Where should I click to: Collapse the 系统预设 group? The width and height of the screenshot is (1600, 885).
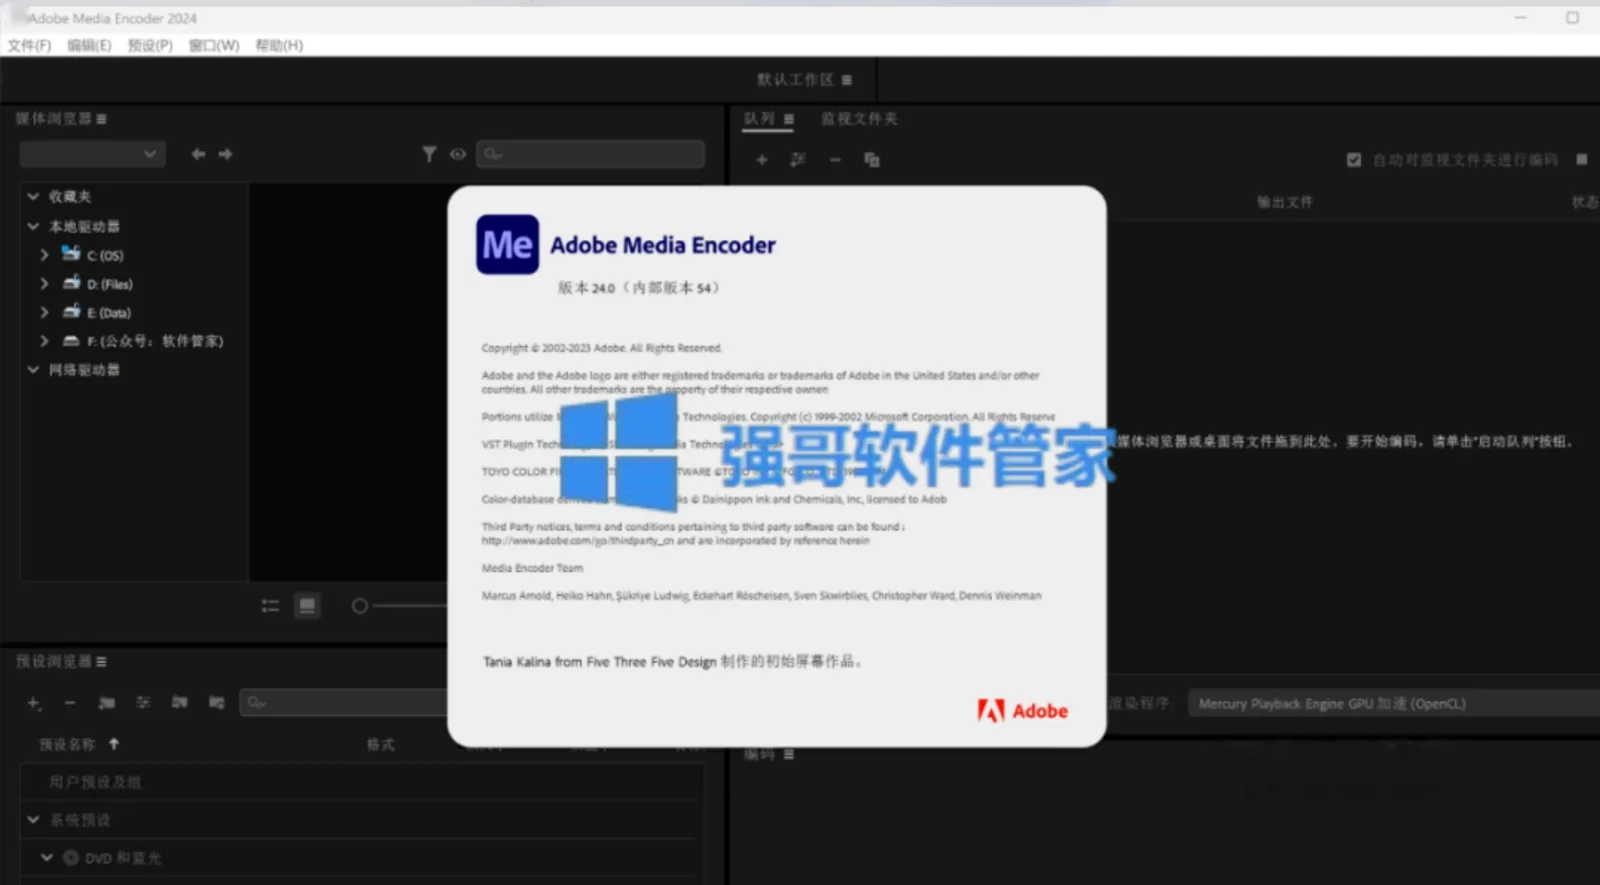[x=33, y=820]
